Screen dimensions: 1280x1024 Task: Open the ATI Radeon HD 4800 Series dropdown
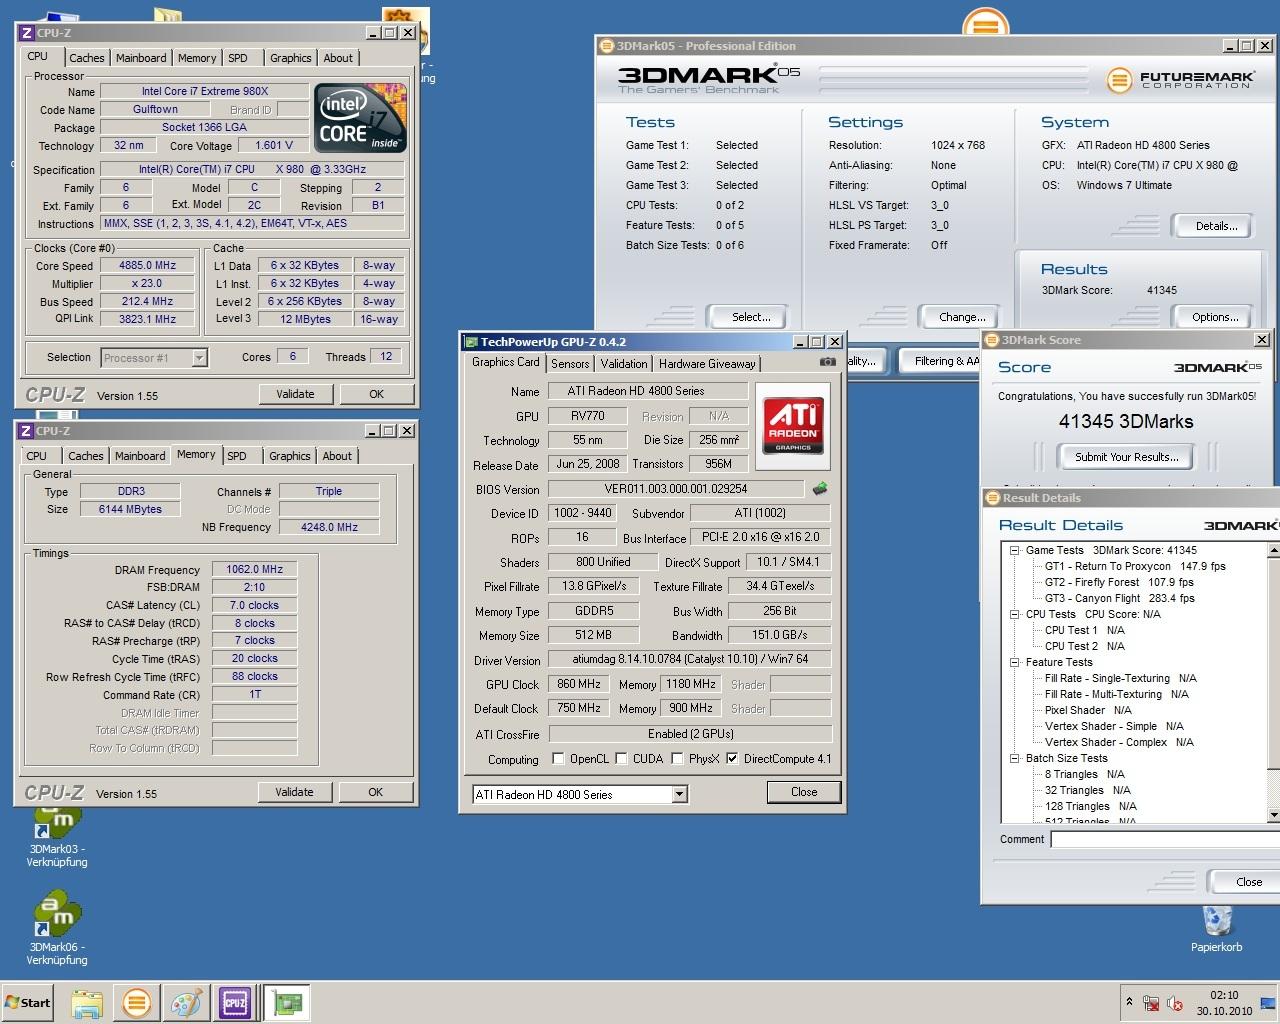coord(679,795)
